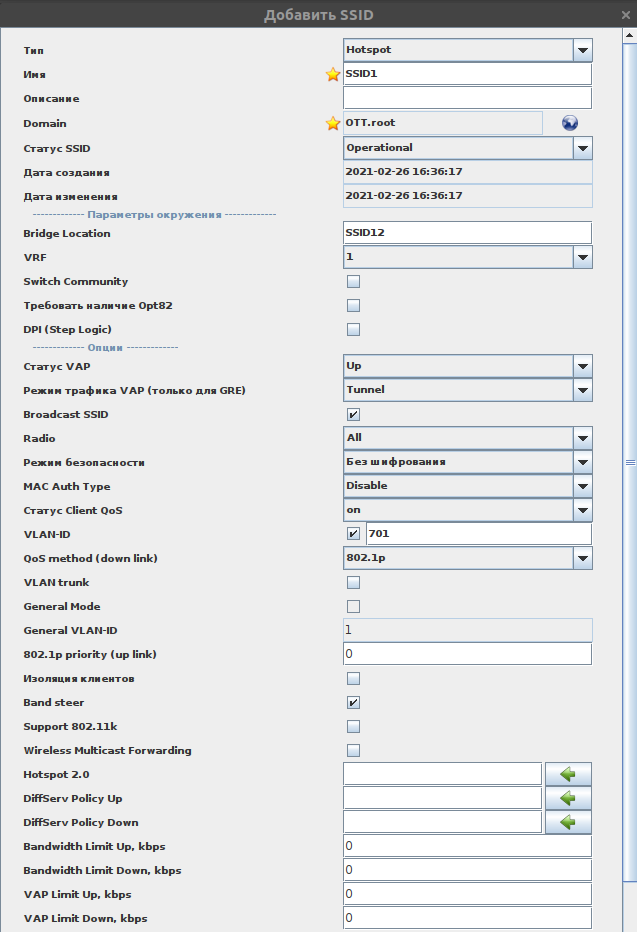Toggle the VLAN-ID enable checkbox
The width and height of the screenshot is (637, 932).
[353, 534]
